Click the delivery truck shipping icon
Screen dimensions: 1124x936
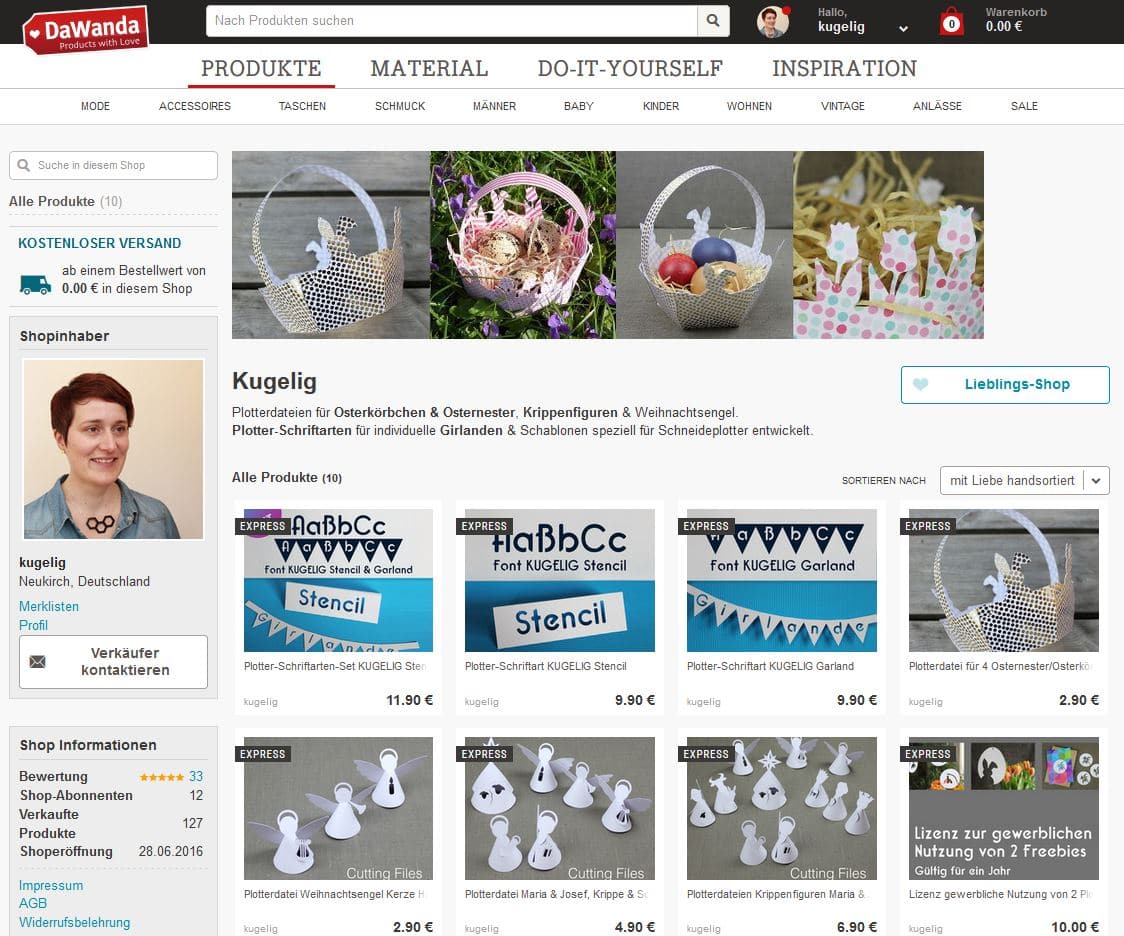tap(35, 285)
